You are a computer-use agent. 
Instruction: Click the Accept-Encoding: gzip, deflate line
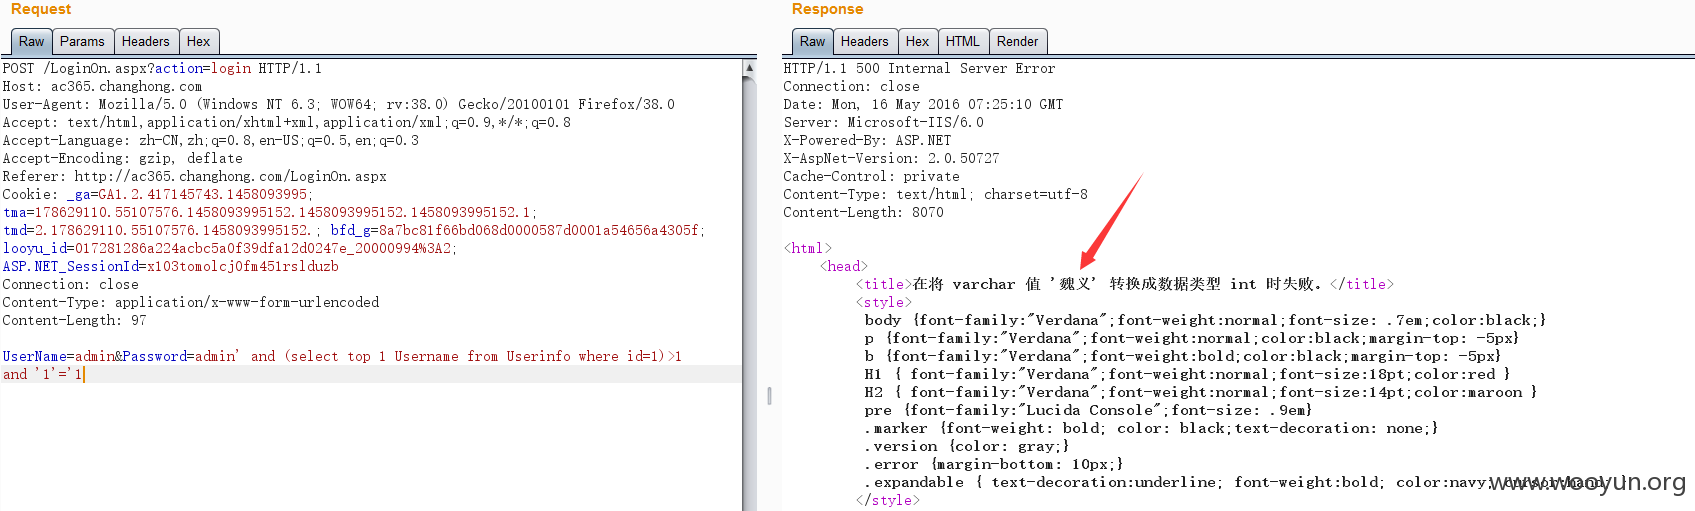(122, 158)
